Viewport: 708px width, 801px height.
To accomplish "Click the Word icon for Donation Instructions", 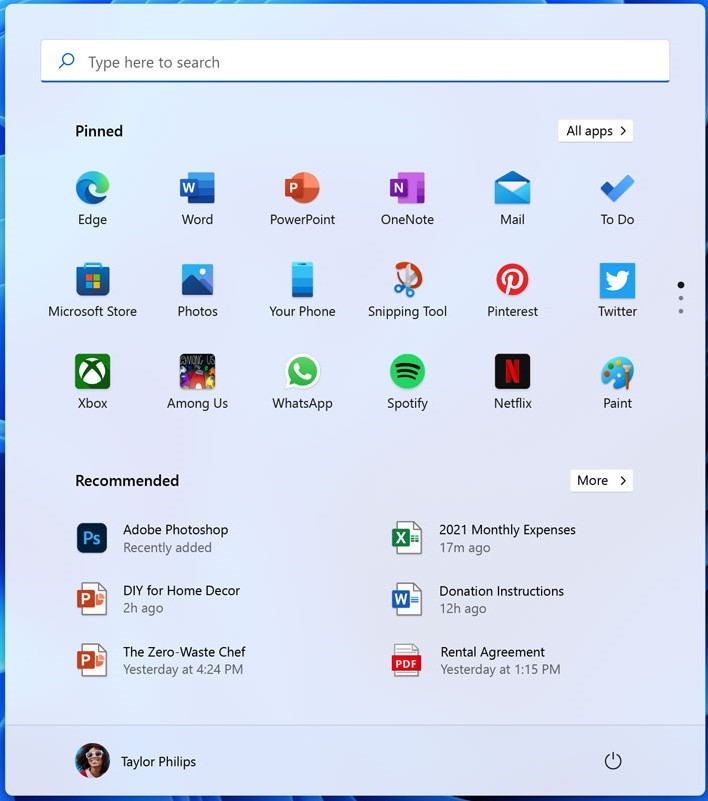I will click(x=407, y=599).
